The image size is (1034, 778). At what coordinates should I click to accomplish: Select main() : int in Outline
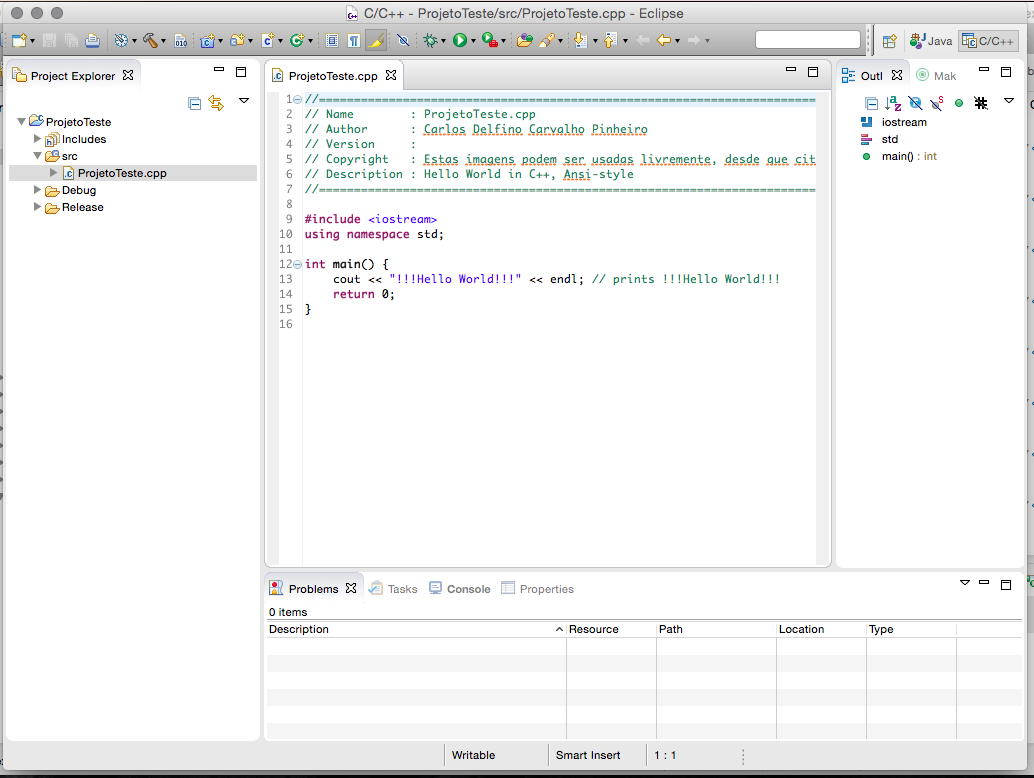coord(909,156)
